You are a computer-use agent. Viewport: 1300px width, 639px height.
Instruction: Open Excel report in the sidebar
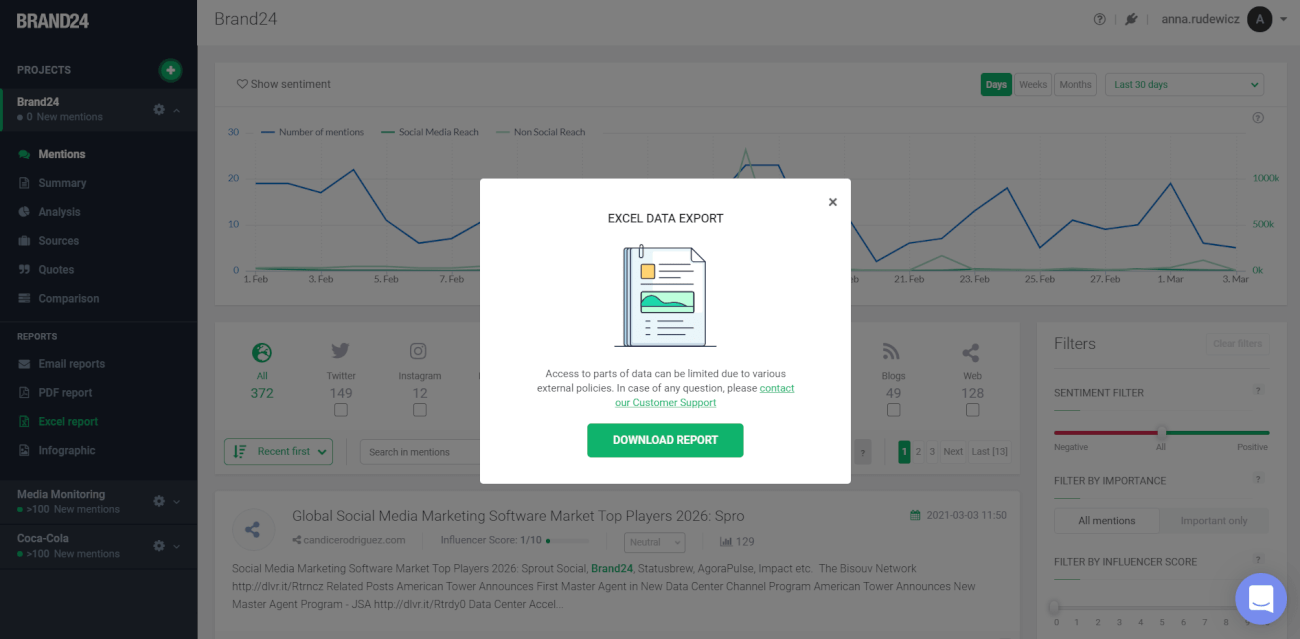pyautogui.click(x=68, y=422)
